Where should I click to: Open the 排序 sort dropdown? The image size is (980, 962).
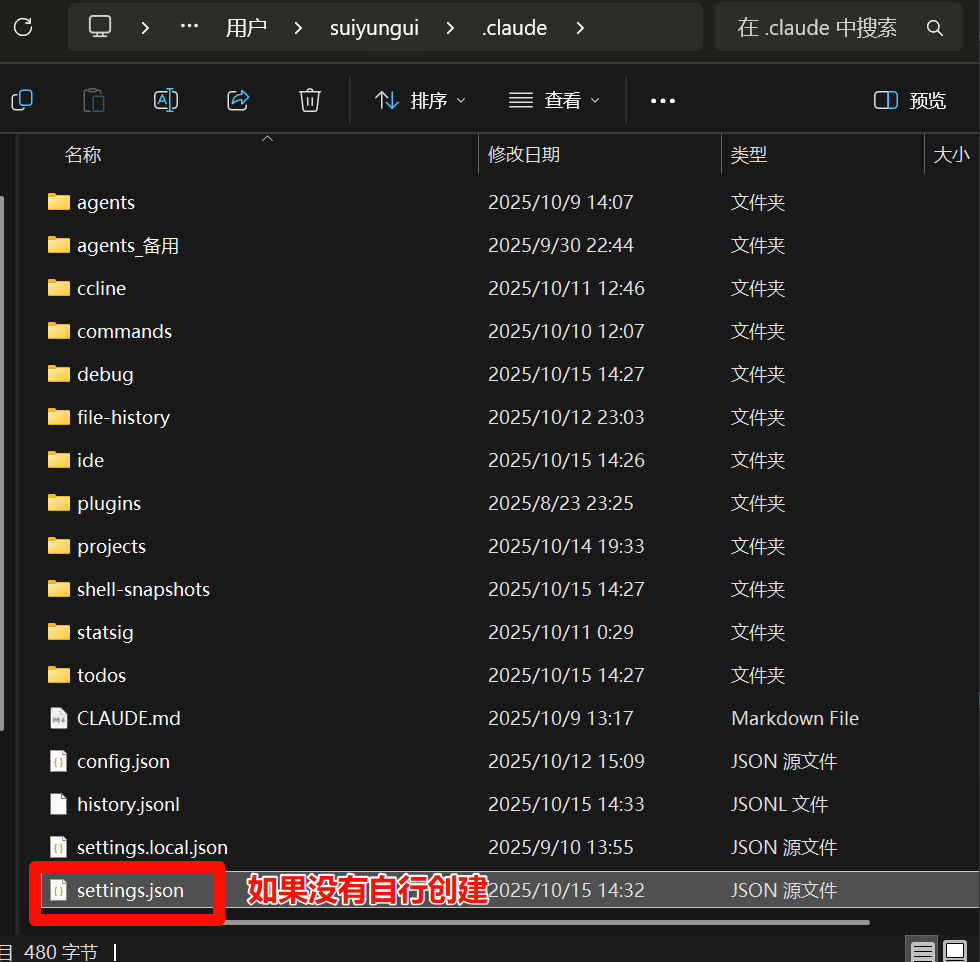420,100
